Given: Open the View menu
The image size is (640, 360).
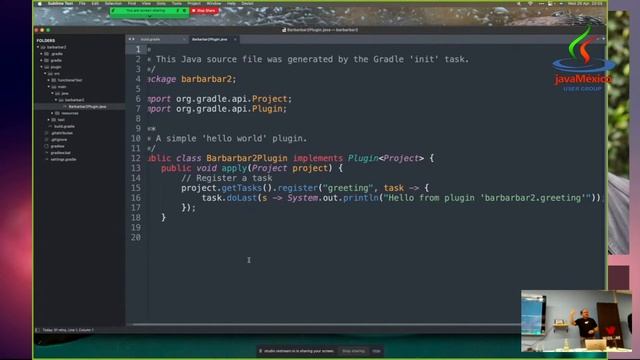Looking at the screenshot, I should click(146, 3).
